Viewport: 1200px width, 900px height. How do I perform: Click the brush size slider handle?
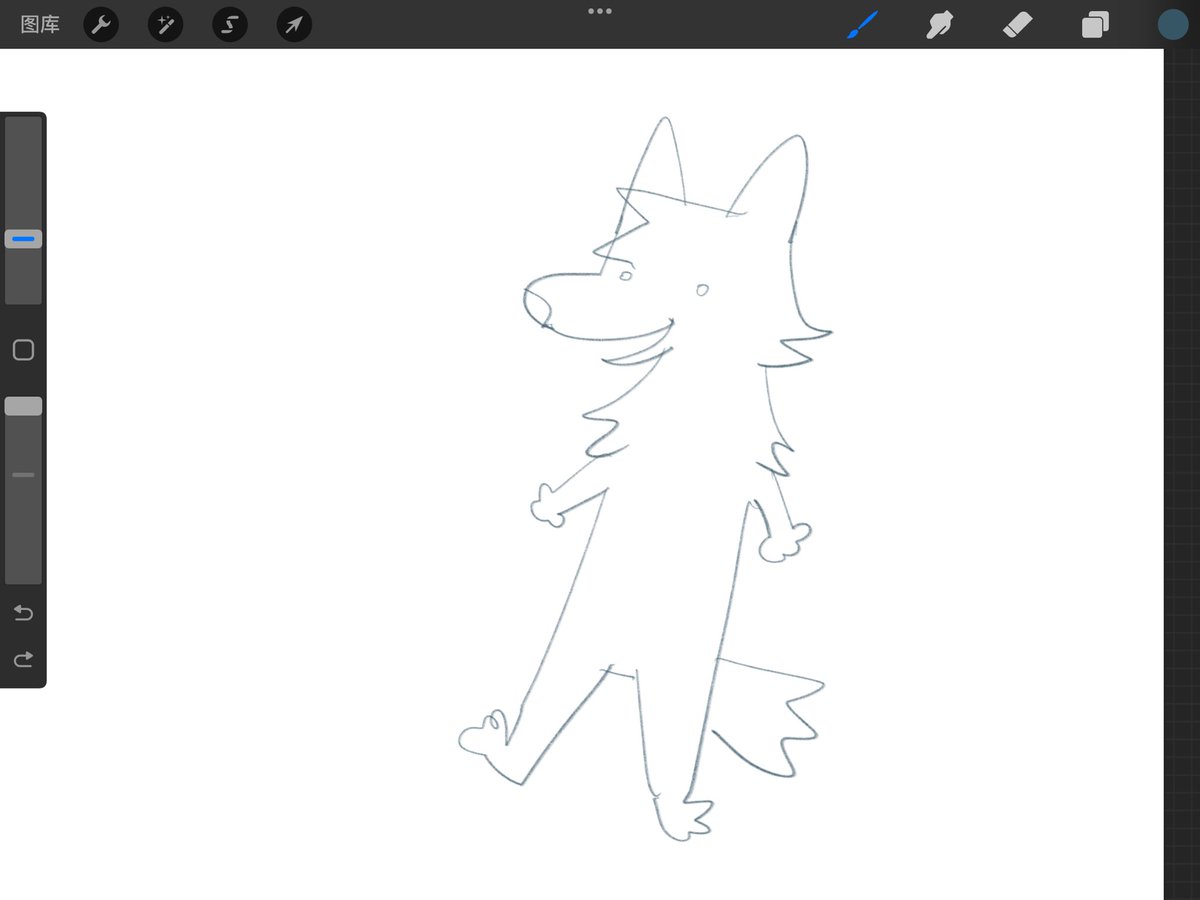coord(23,239)
